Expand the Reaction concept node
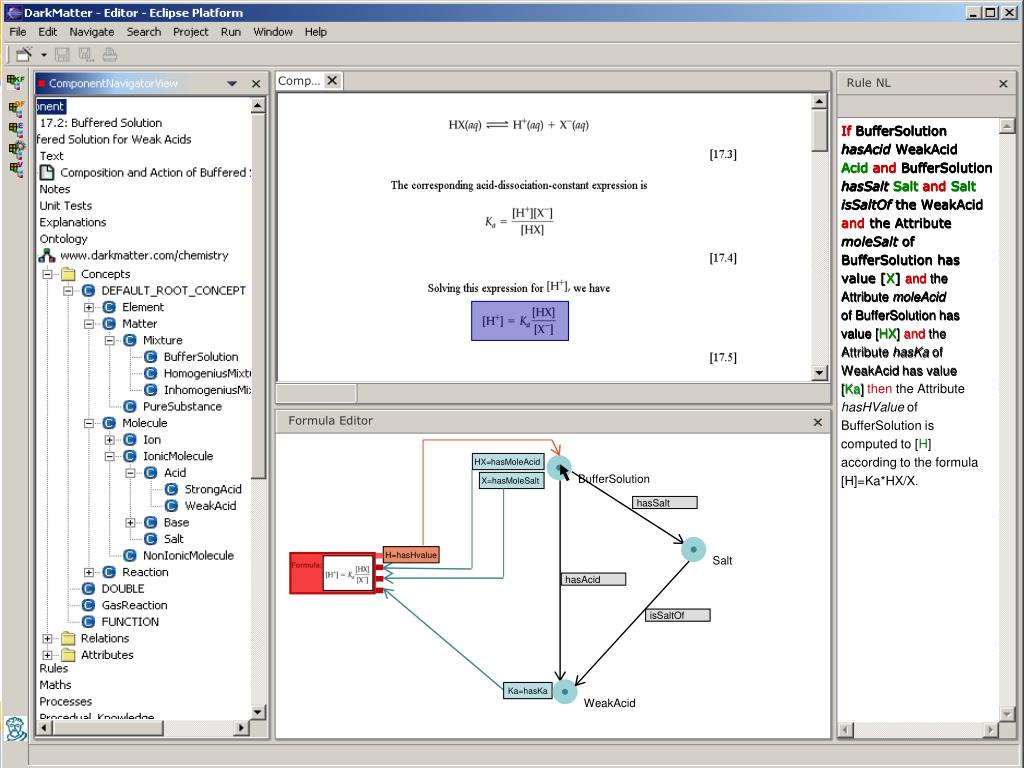This screenshot has width=1024, height=768. point(89,572)
